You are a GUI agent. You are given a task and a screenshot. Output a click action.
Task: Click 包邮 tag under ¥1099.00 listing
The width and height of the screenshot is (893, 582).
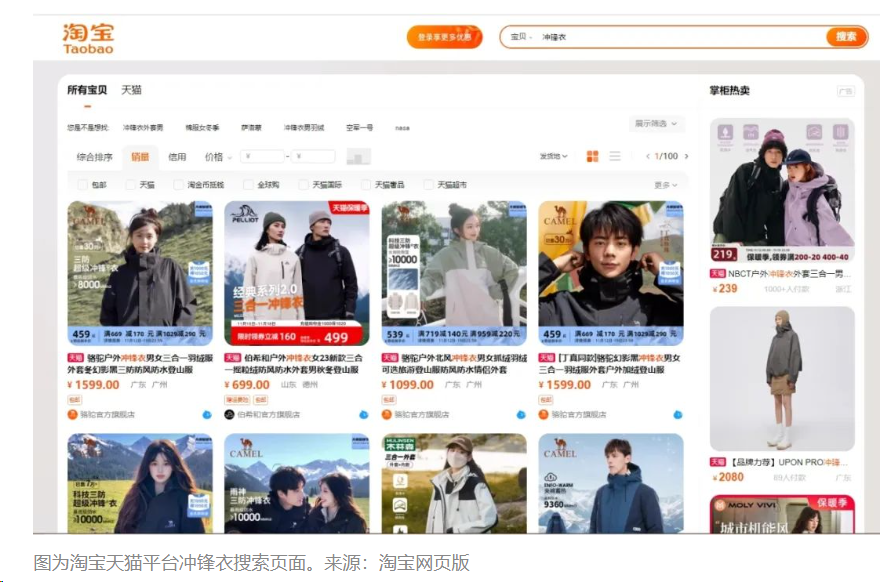(x=388, y=400)
